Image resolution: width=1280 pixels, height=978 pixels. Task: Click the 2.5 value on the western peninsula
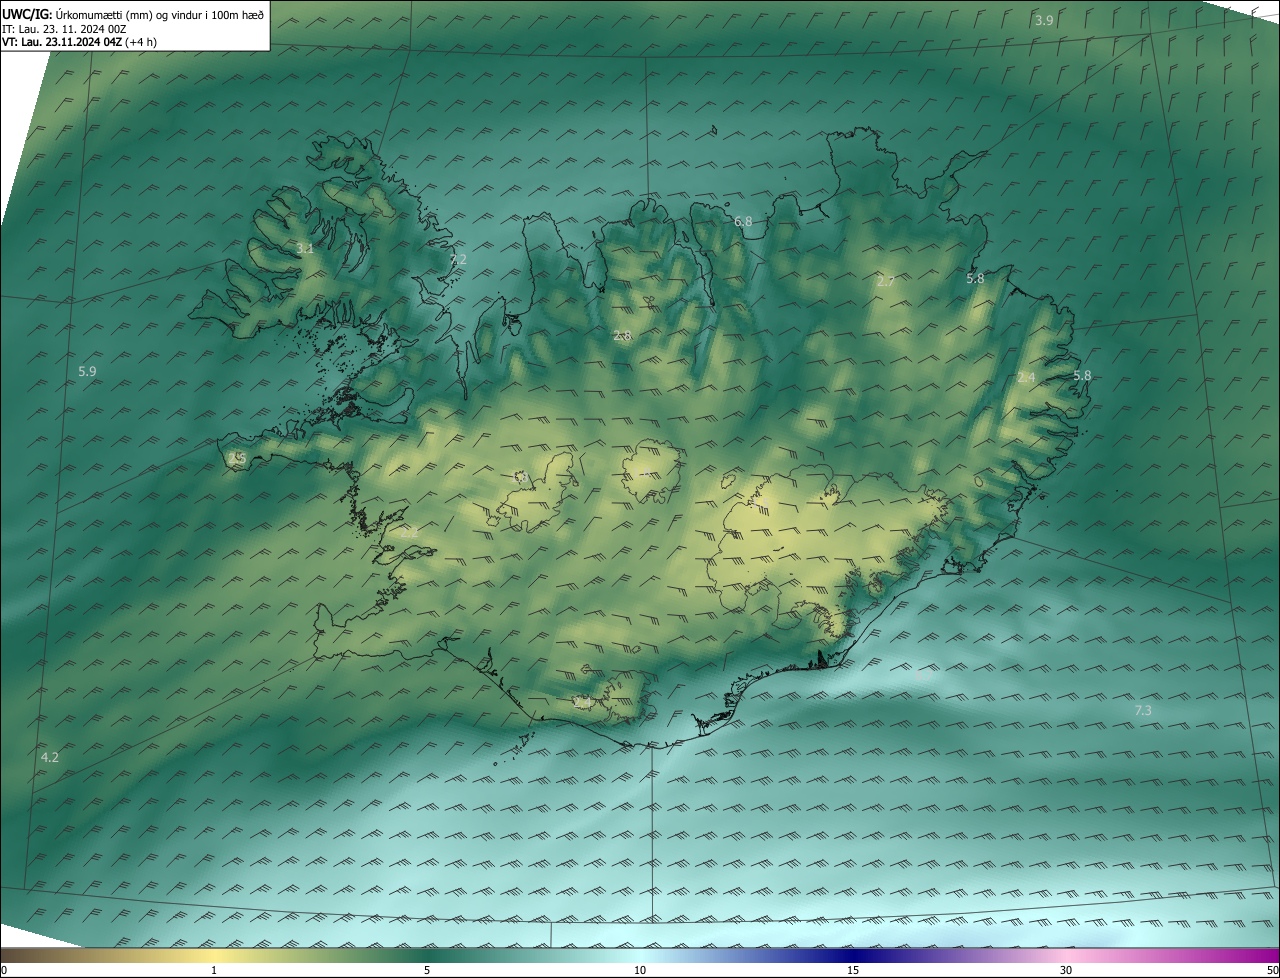pos(237,457)
